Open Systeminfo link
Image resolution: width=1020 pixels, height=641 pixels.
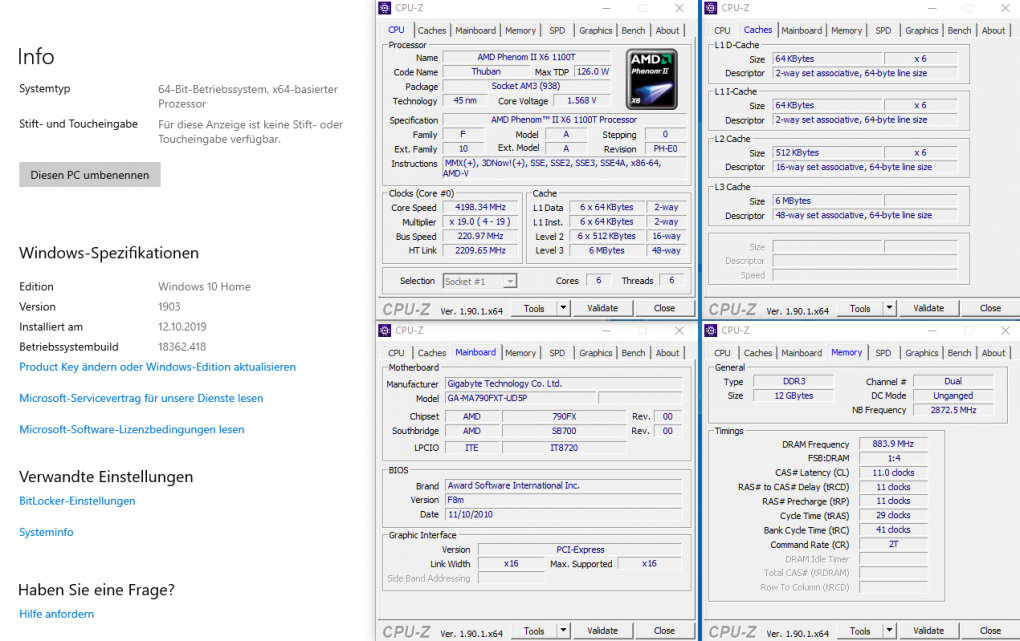click(46, 532)
